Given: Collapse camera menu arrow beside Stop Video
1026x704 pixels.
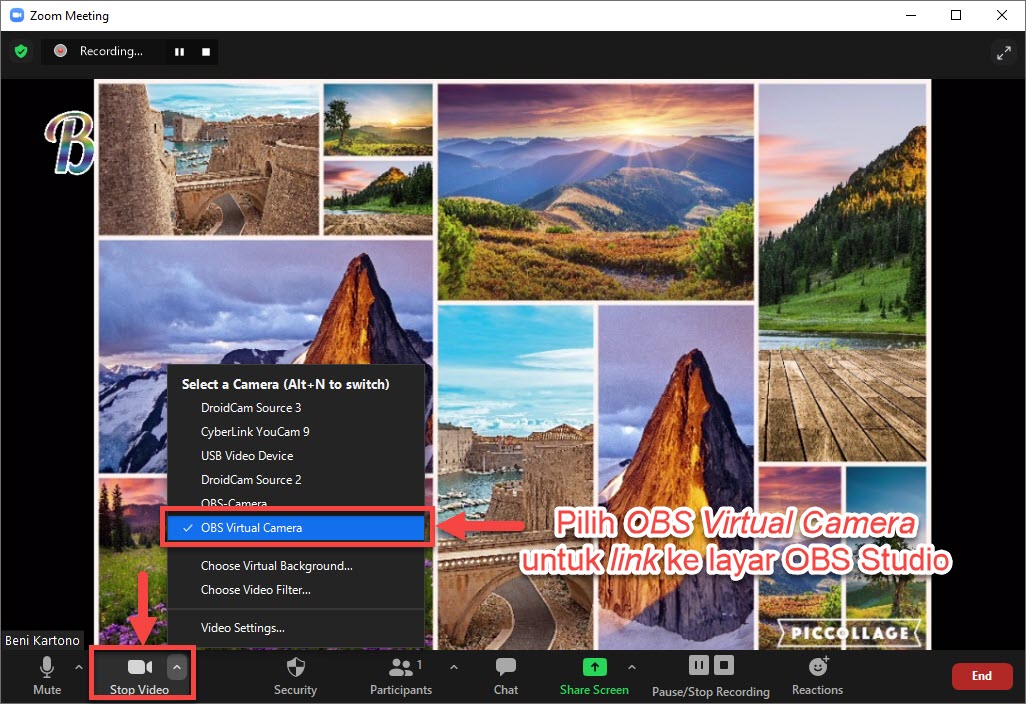Looking at the screenshot, I should [x=177, y=667].
